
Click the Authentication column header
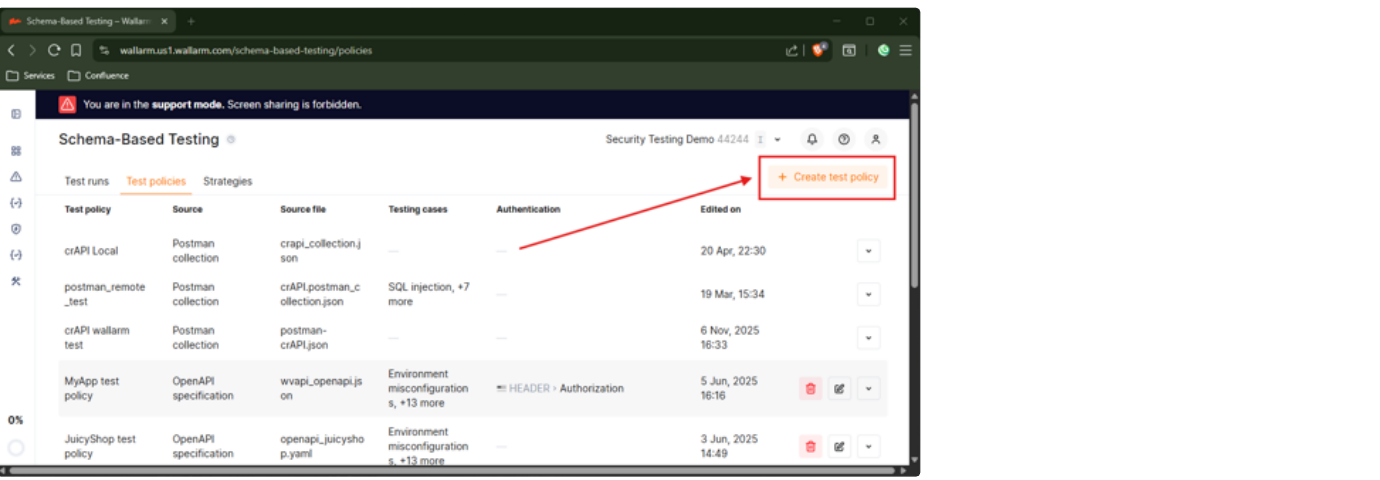point(528,210)
